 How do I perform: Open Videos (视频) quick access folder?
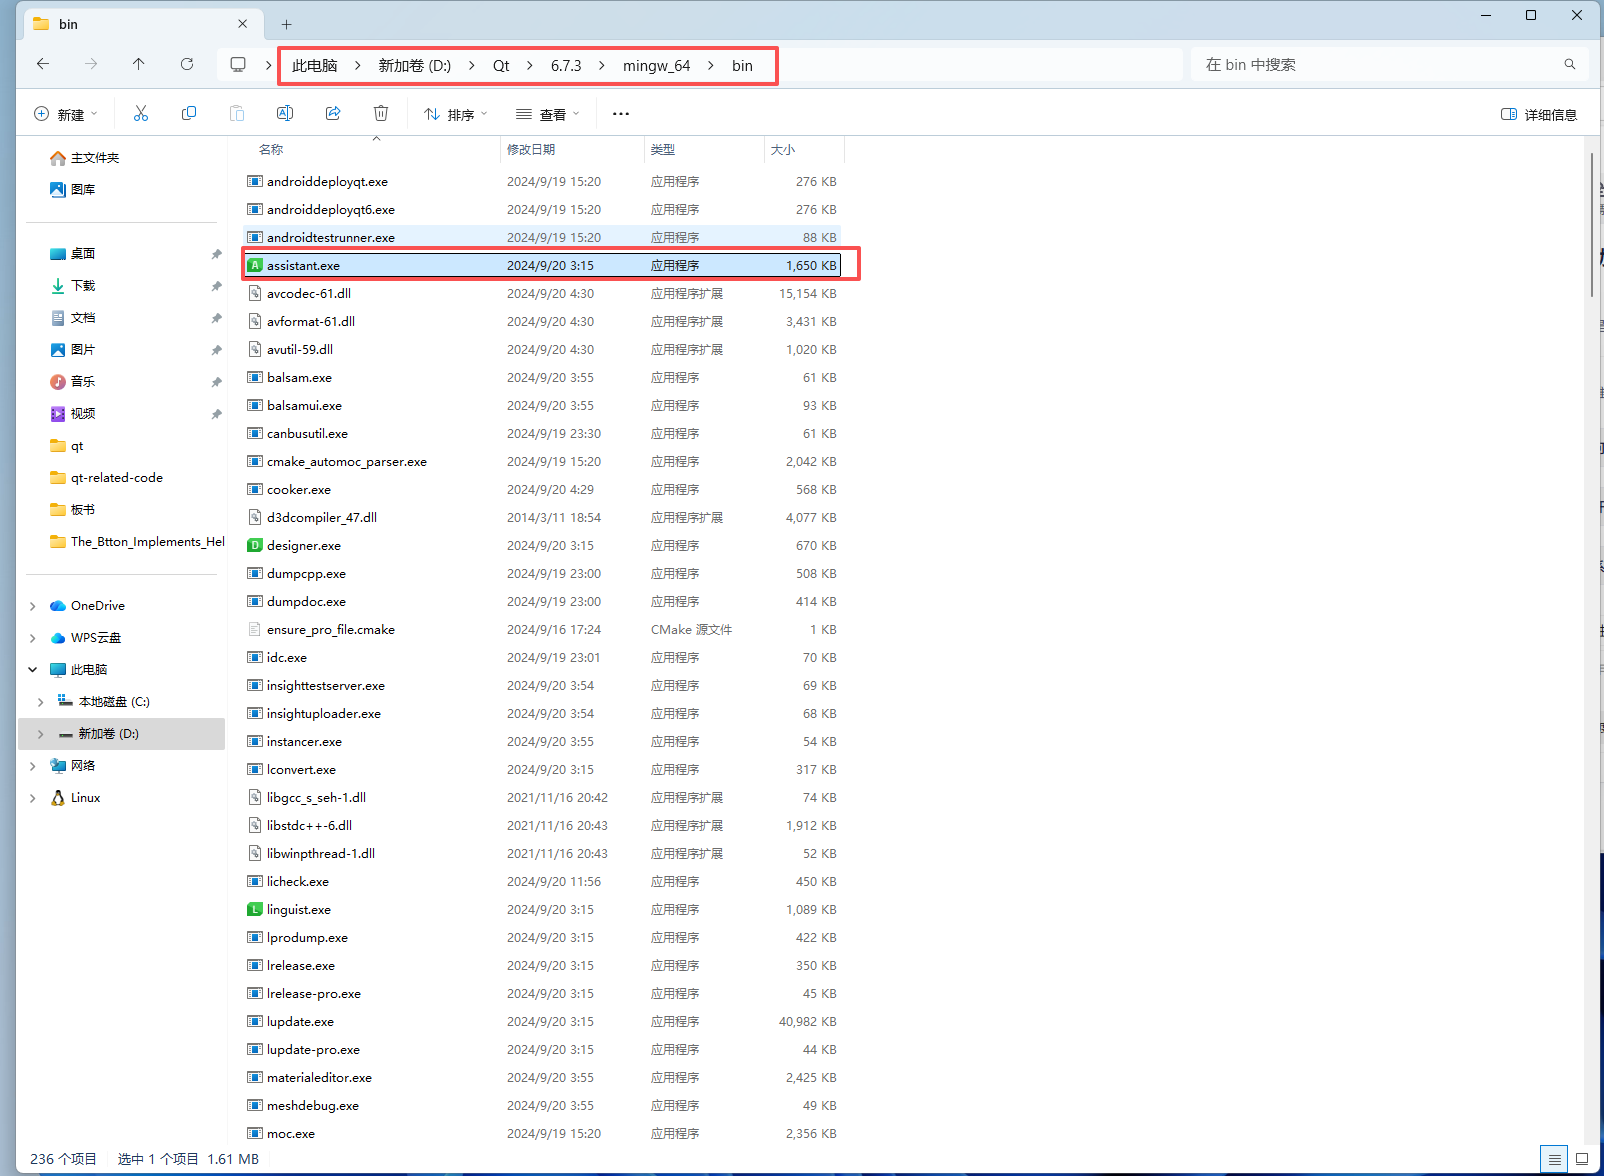click(73, 414)
